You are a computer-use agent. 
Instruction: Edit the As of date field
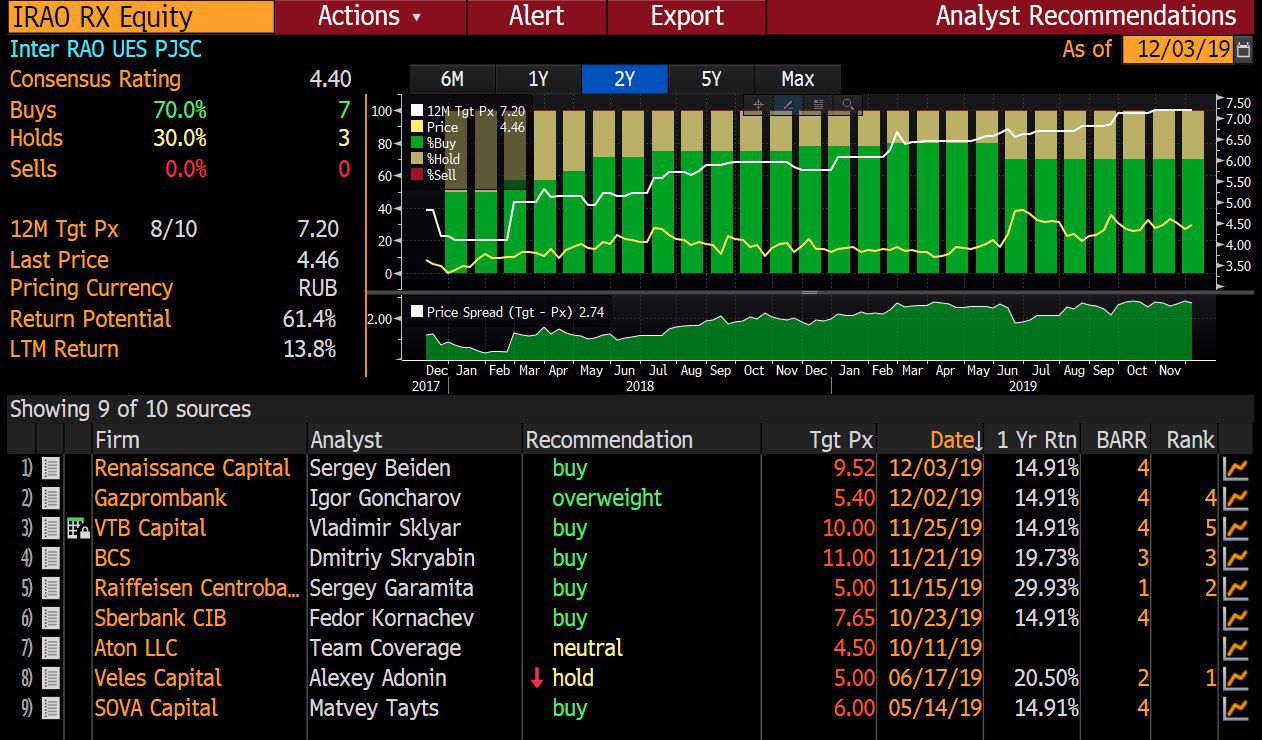click(1178, 49)
